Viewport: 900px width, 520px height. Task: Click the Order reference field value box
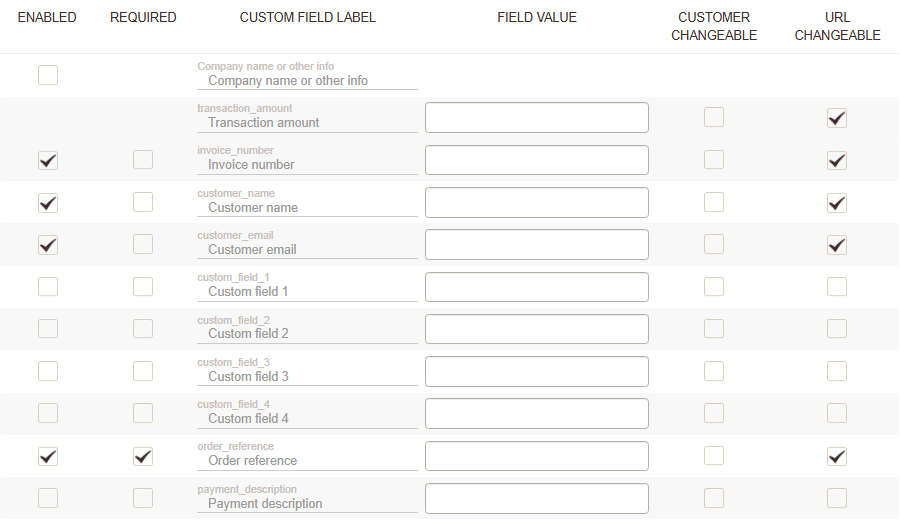(x=537, y=456)
